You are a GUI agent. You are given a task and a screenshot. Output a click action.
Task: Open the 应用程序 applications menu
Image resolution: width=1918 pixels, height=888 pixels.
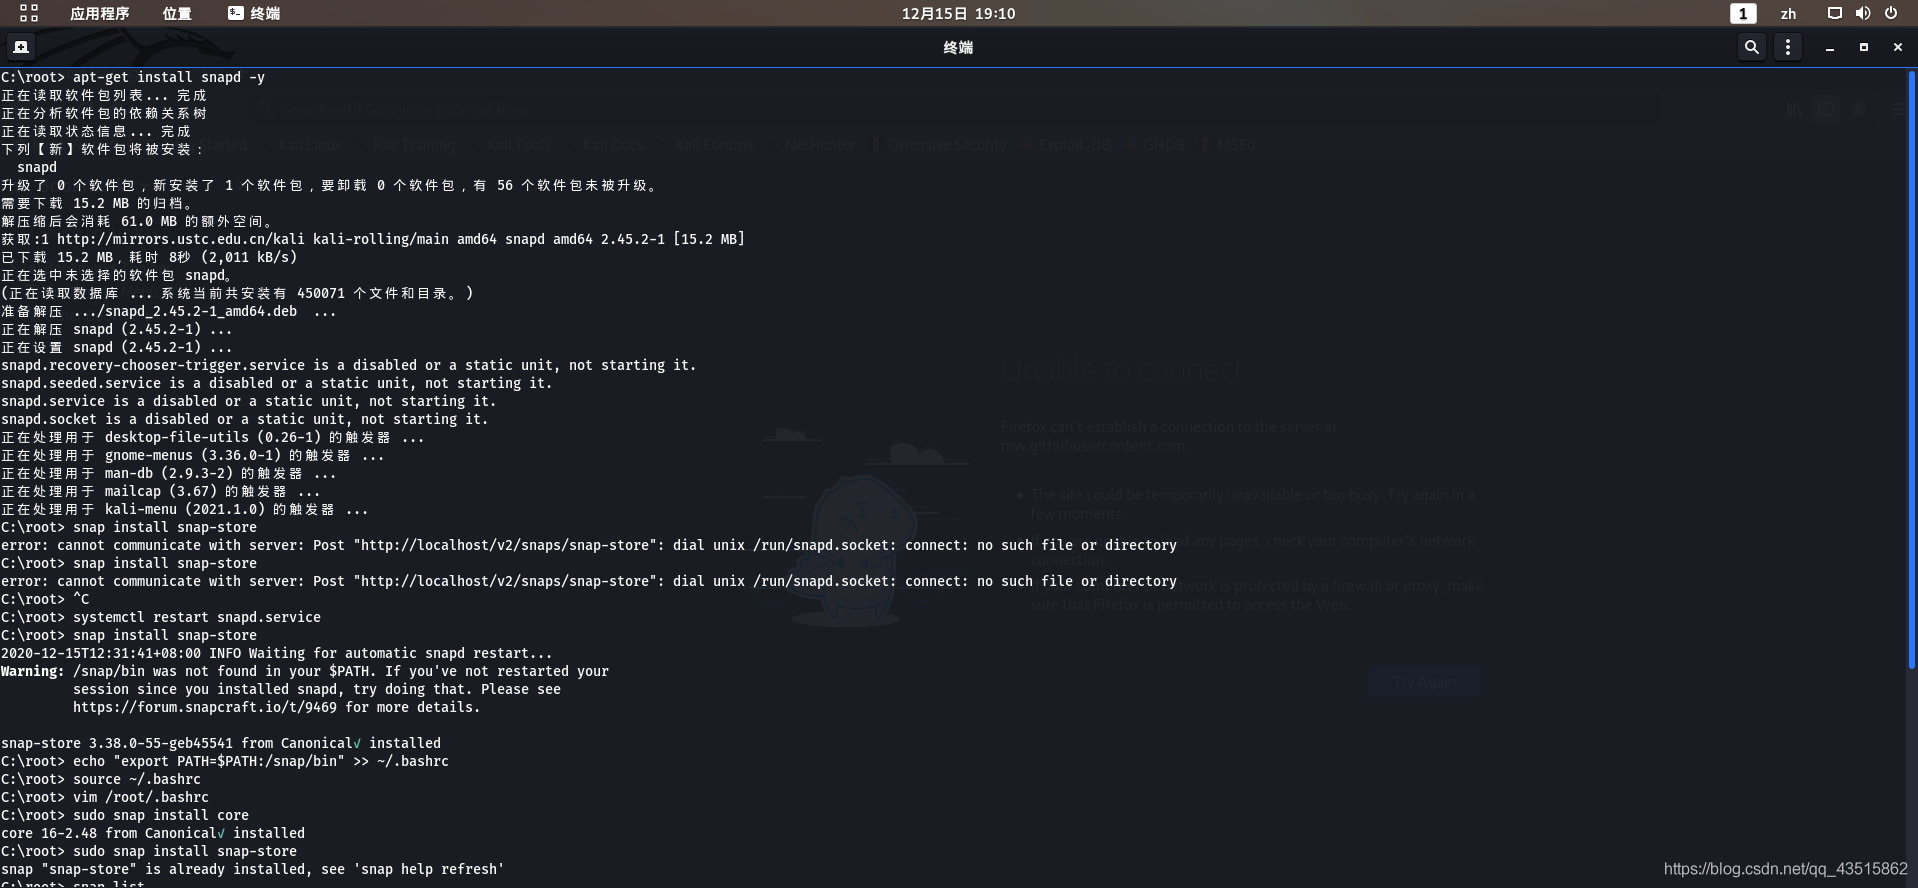point(100,13)
